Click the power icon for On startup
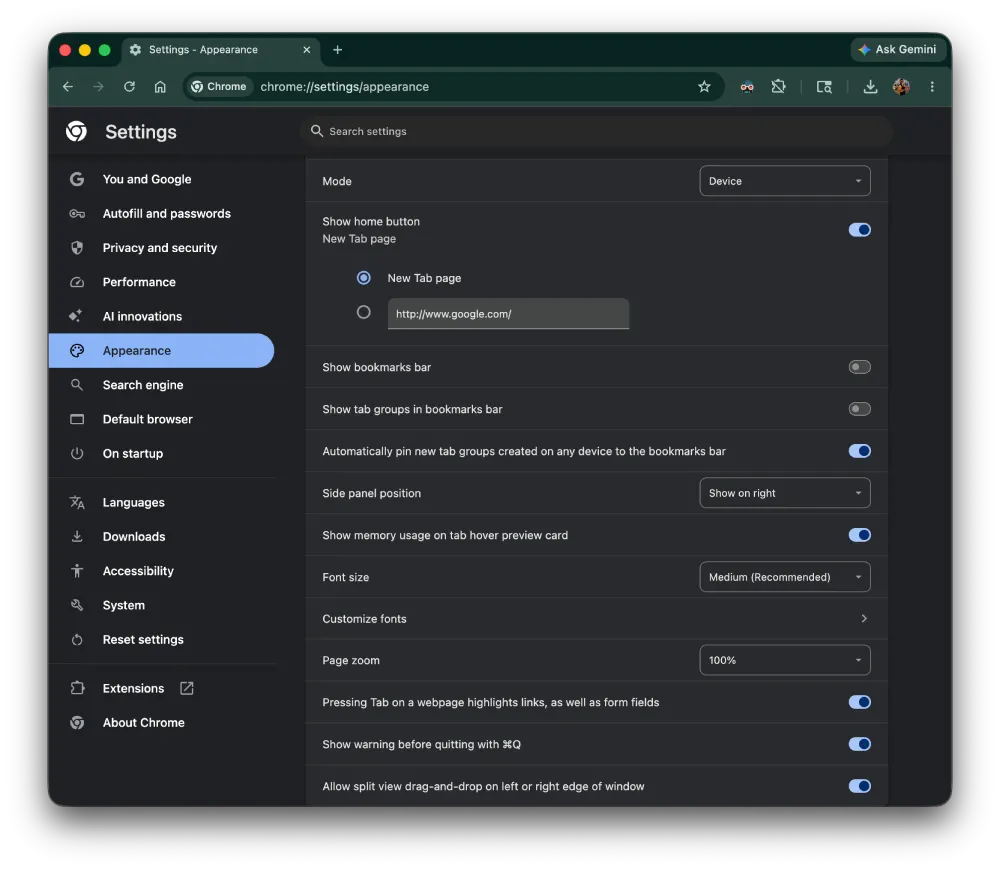This screenshot has width=1000, height=870. pos(77,453)
